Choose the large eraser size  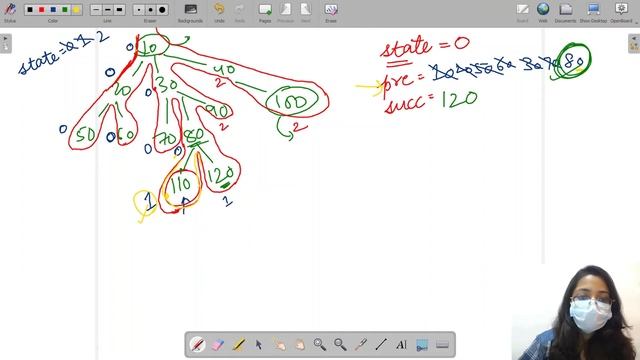point(162,9)
